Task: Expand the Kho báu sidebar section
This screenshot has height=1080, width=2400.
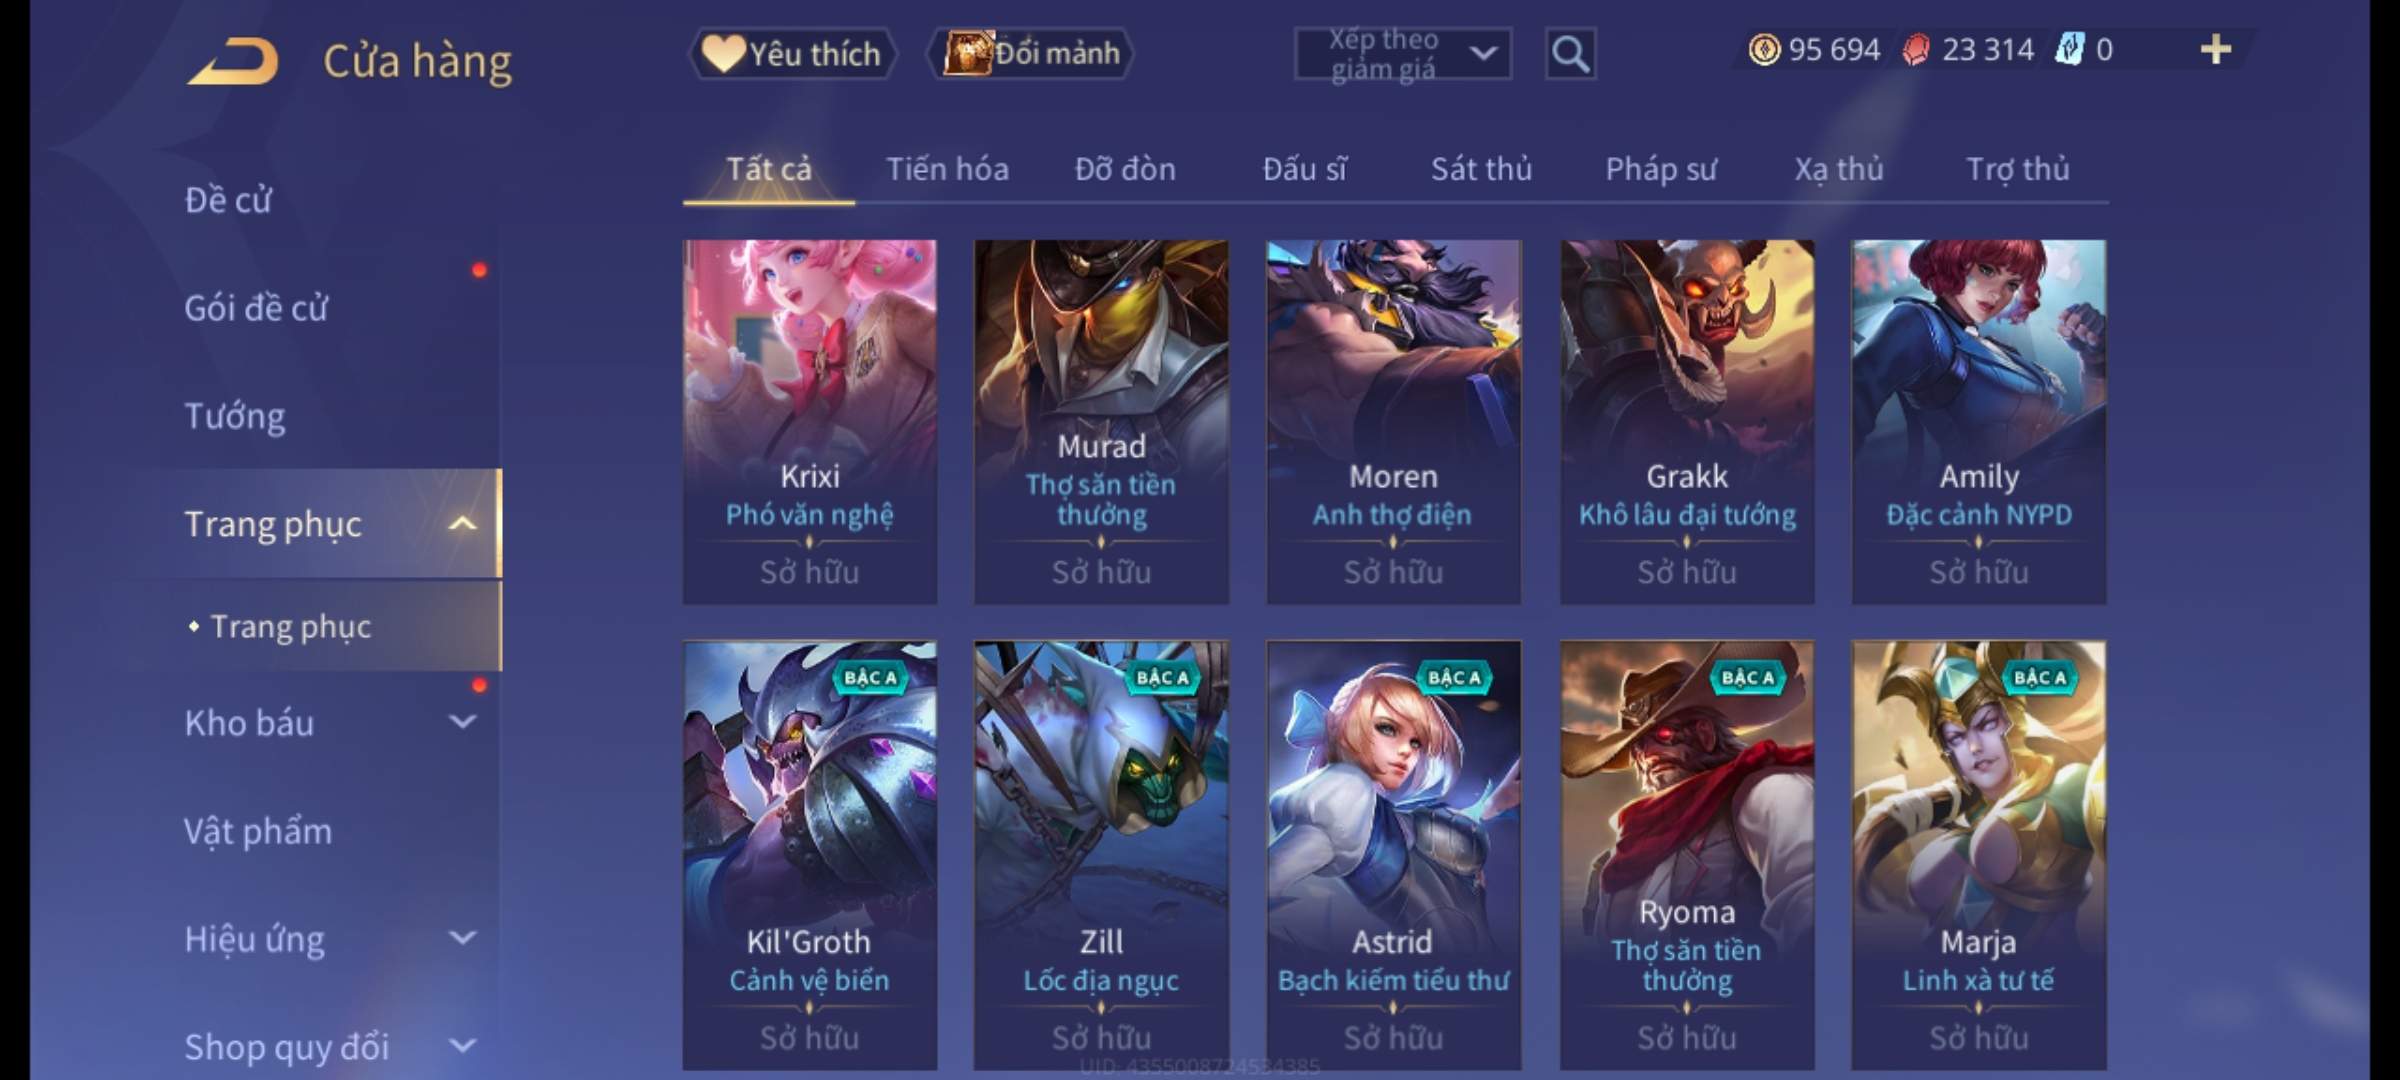Action: coord(462,722)
